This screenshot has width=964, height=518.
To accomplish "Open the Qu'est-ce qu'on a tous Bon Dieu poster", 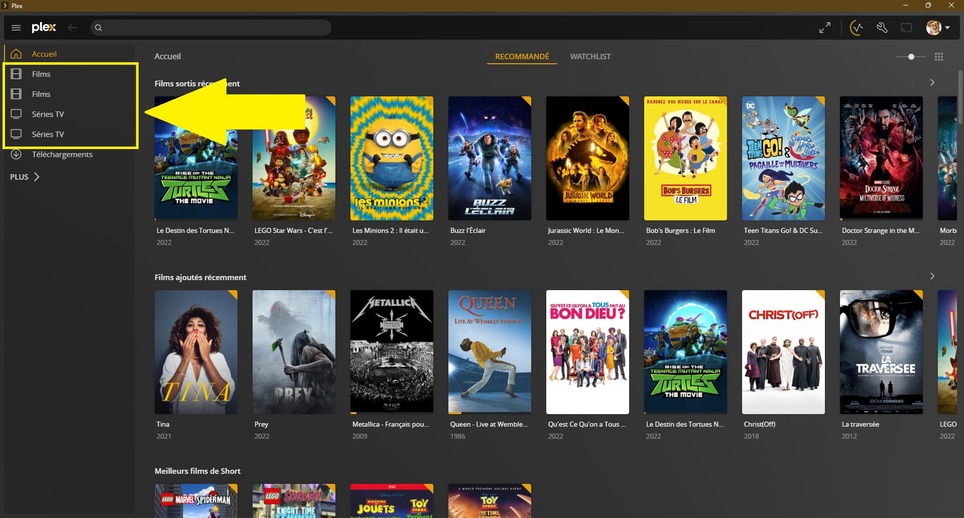I will click(587, 351).
